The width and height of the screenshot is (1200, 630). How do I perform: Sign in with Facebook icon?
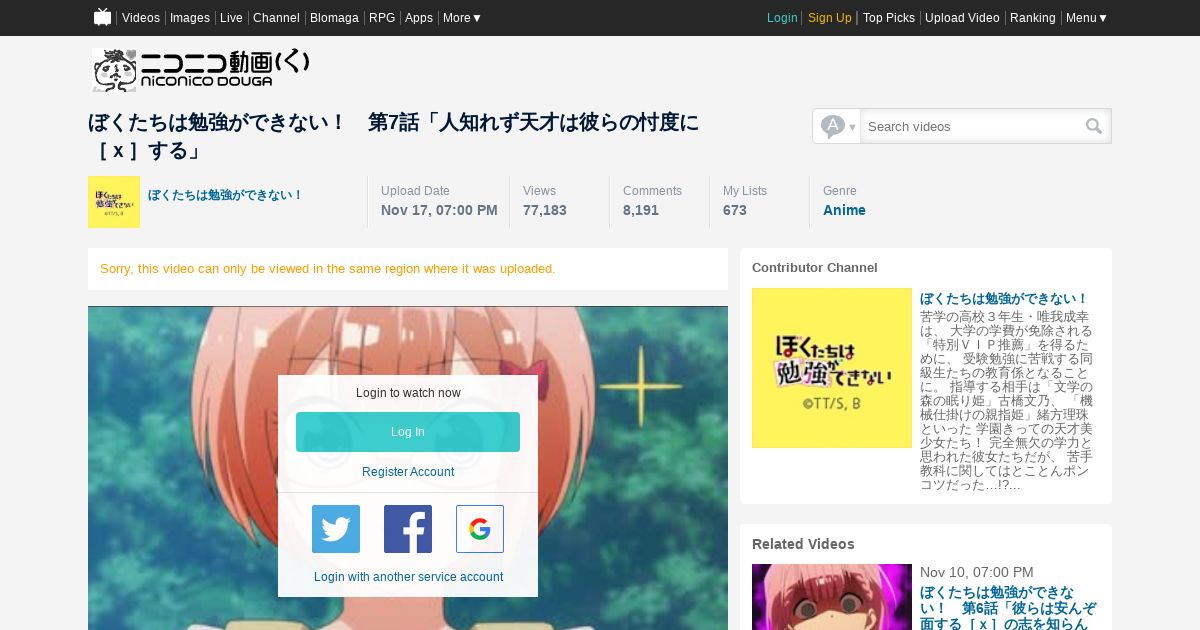coord(408,529)
